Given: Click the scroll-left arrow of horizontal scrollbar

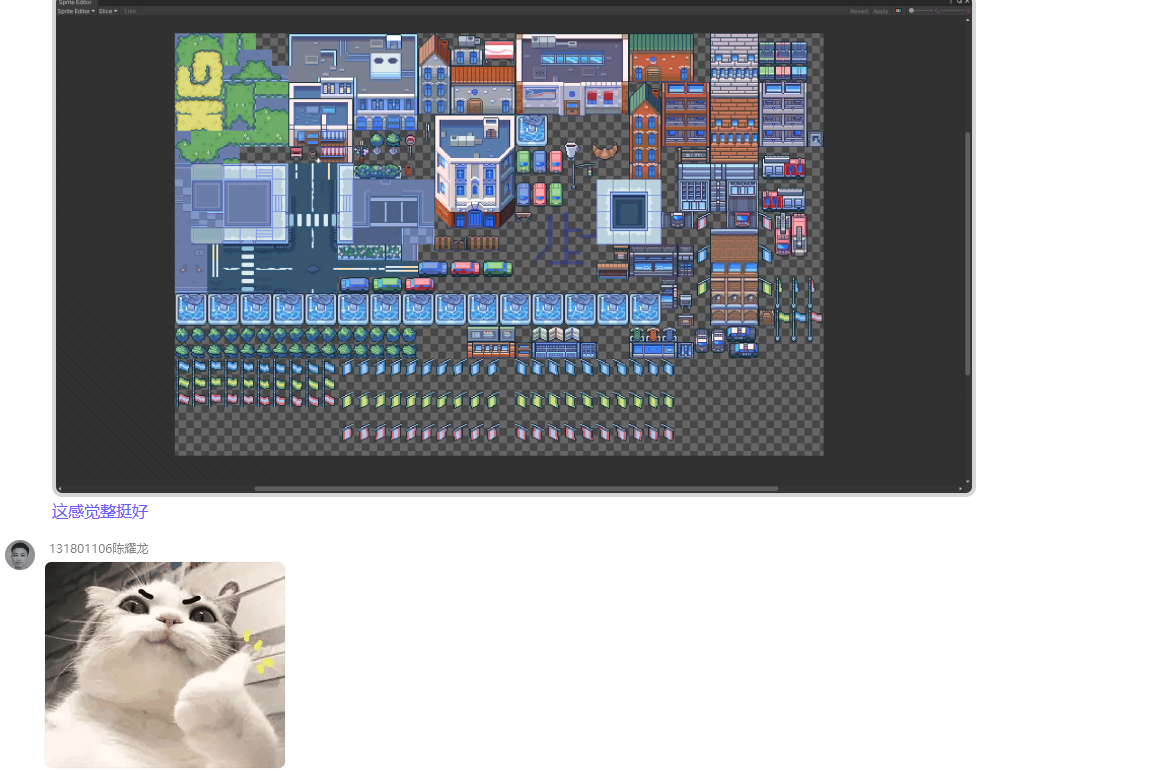Looking at the screenshot, I should pyautogui.click(x=60, y=489).
